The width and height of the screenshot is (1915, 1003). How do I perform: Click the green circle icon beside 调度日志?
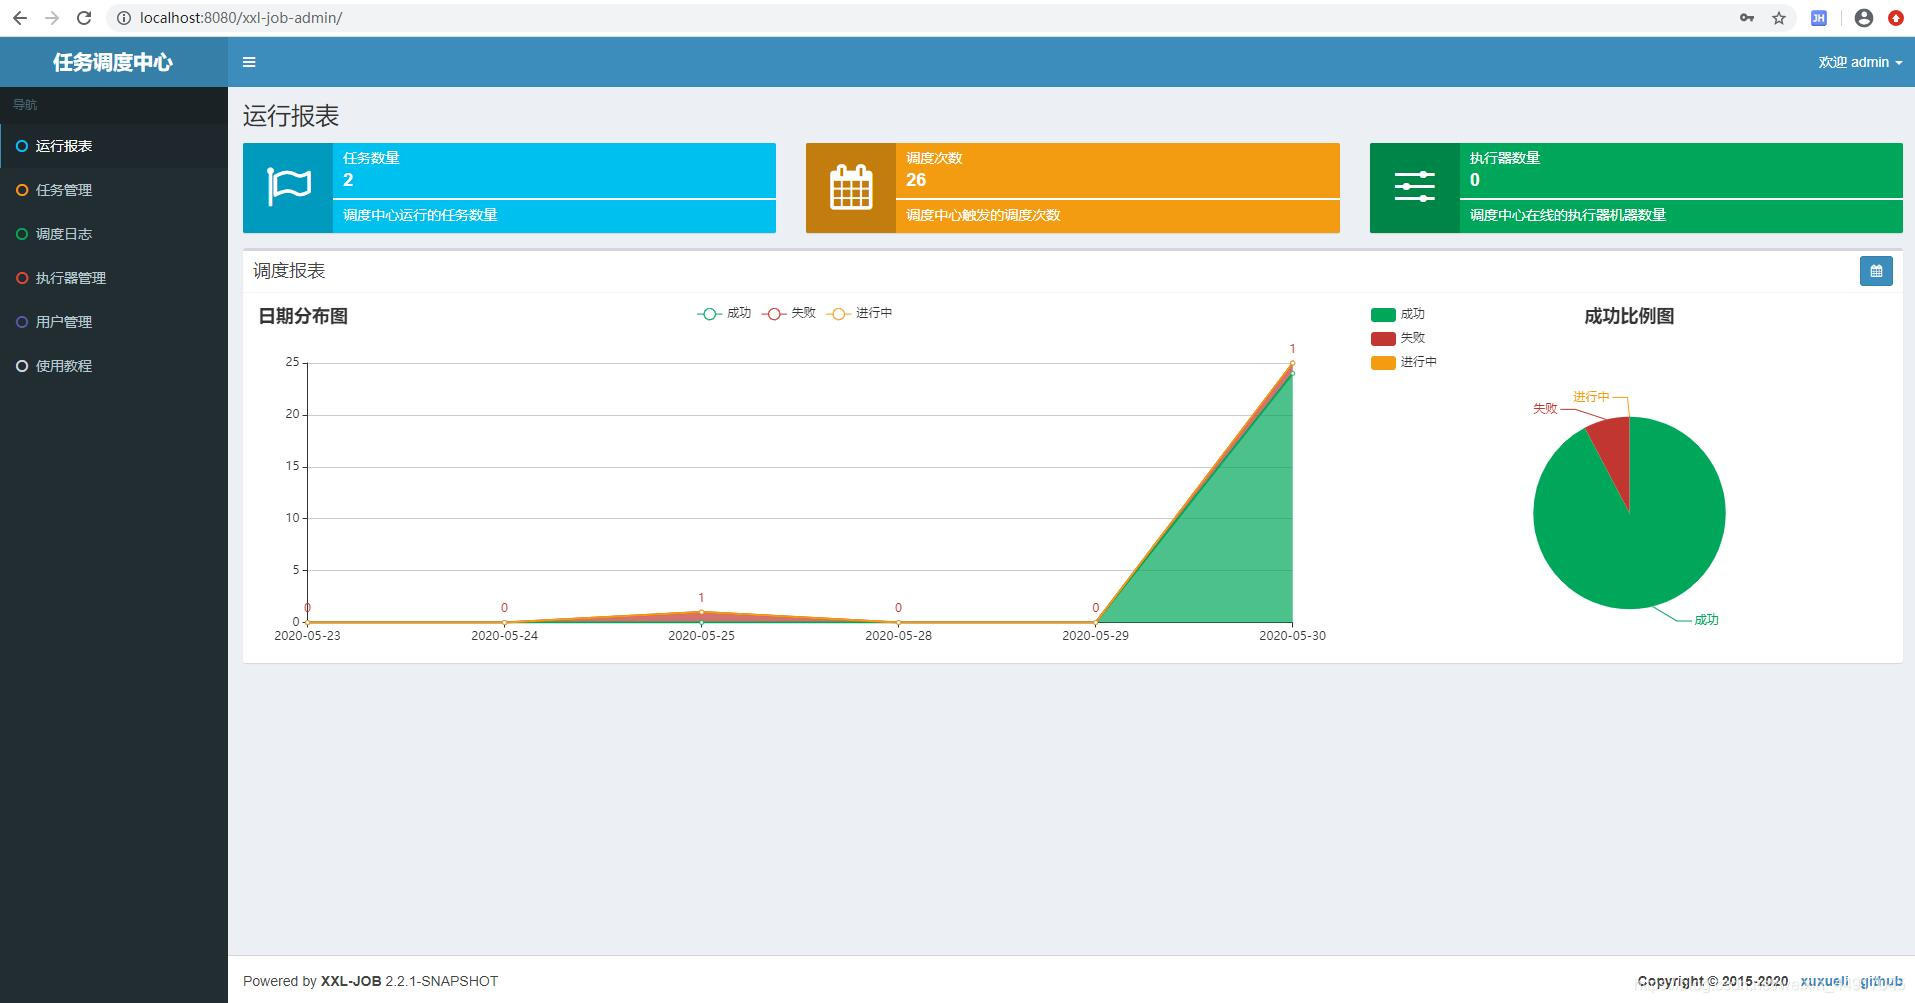click(x=22, y=234)
